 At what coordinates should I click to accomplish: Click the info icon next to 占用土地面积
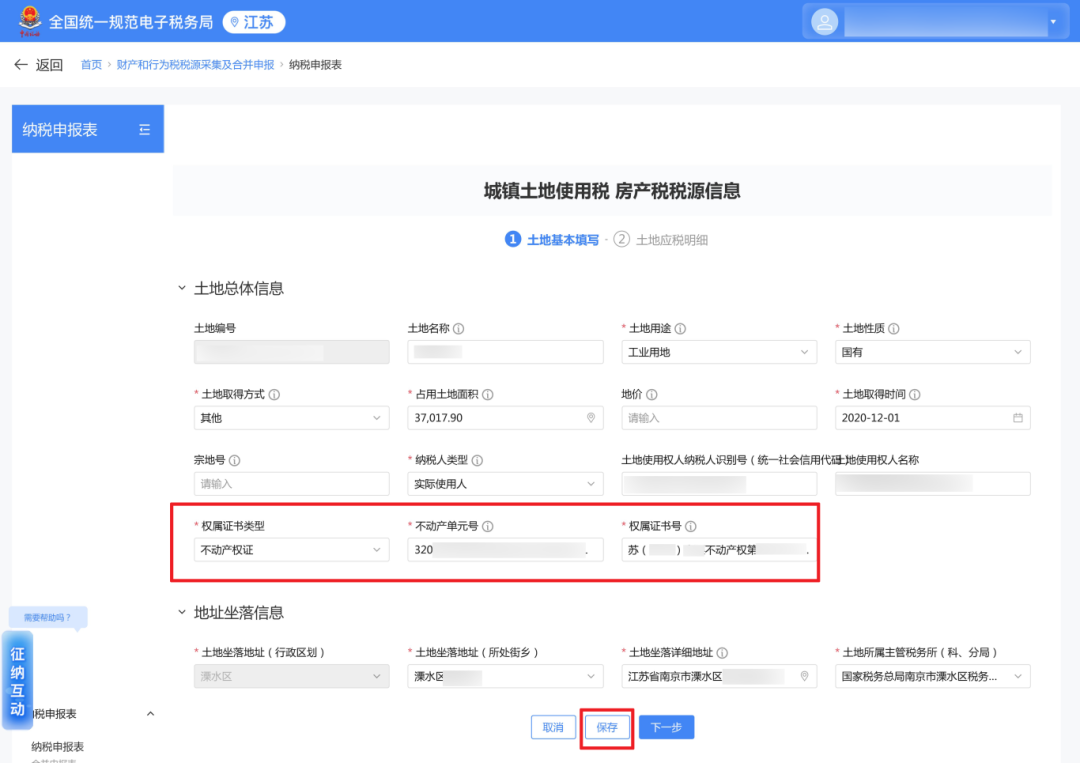coord(488,395)
